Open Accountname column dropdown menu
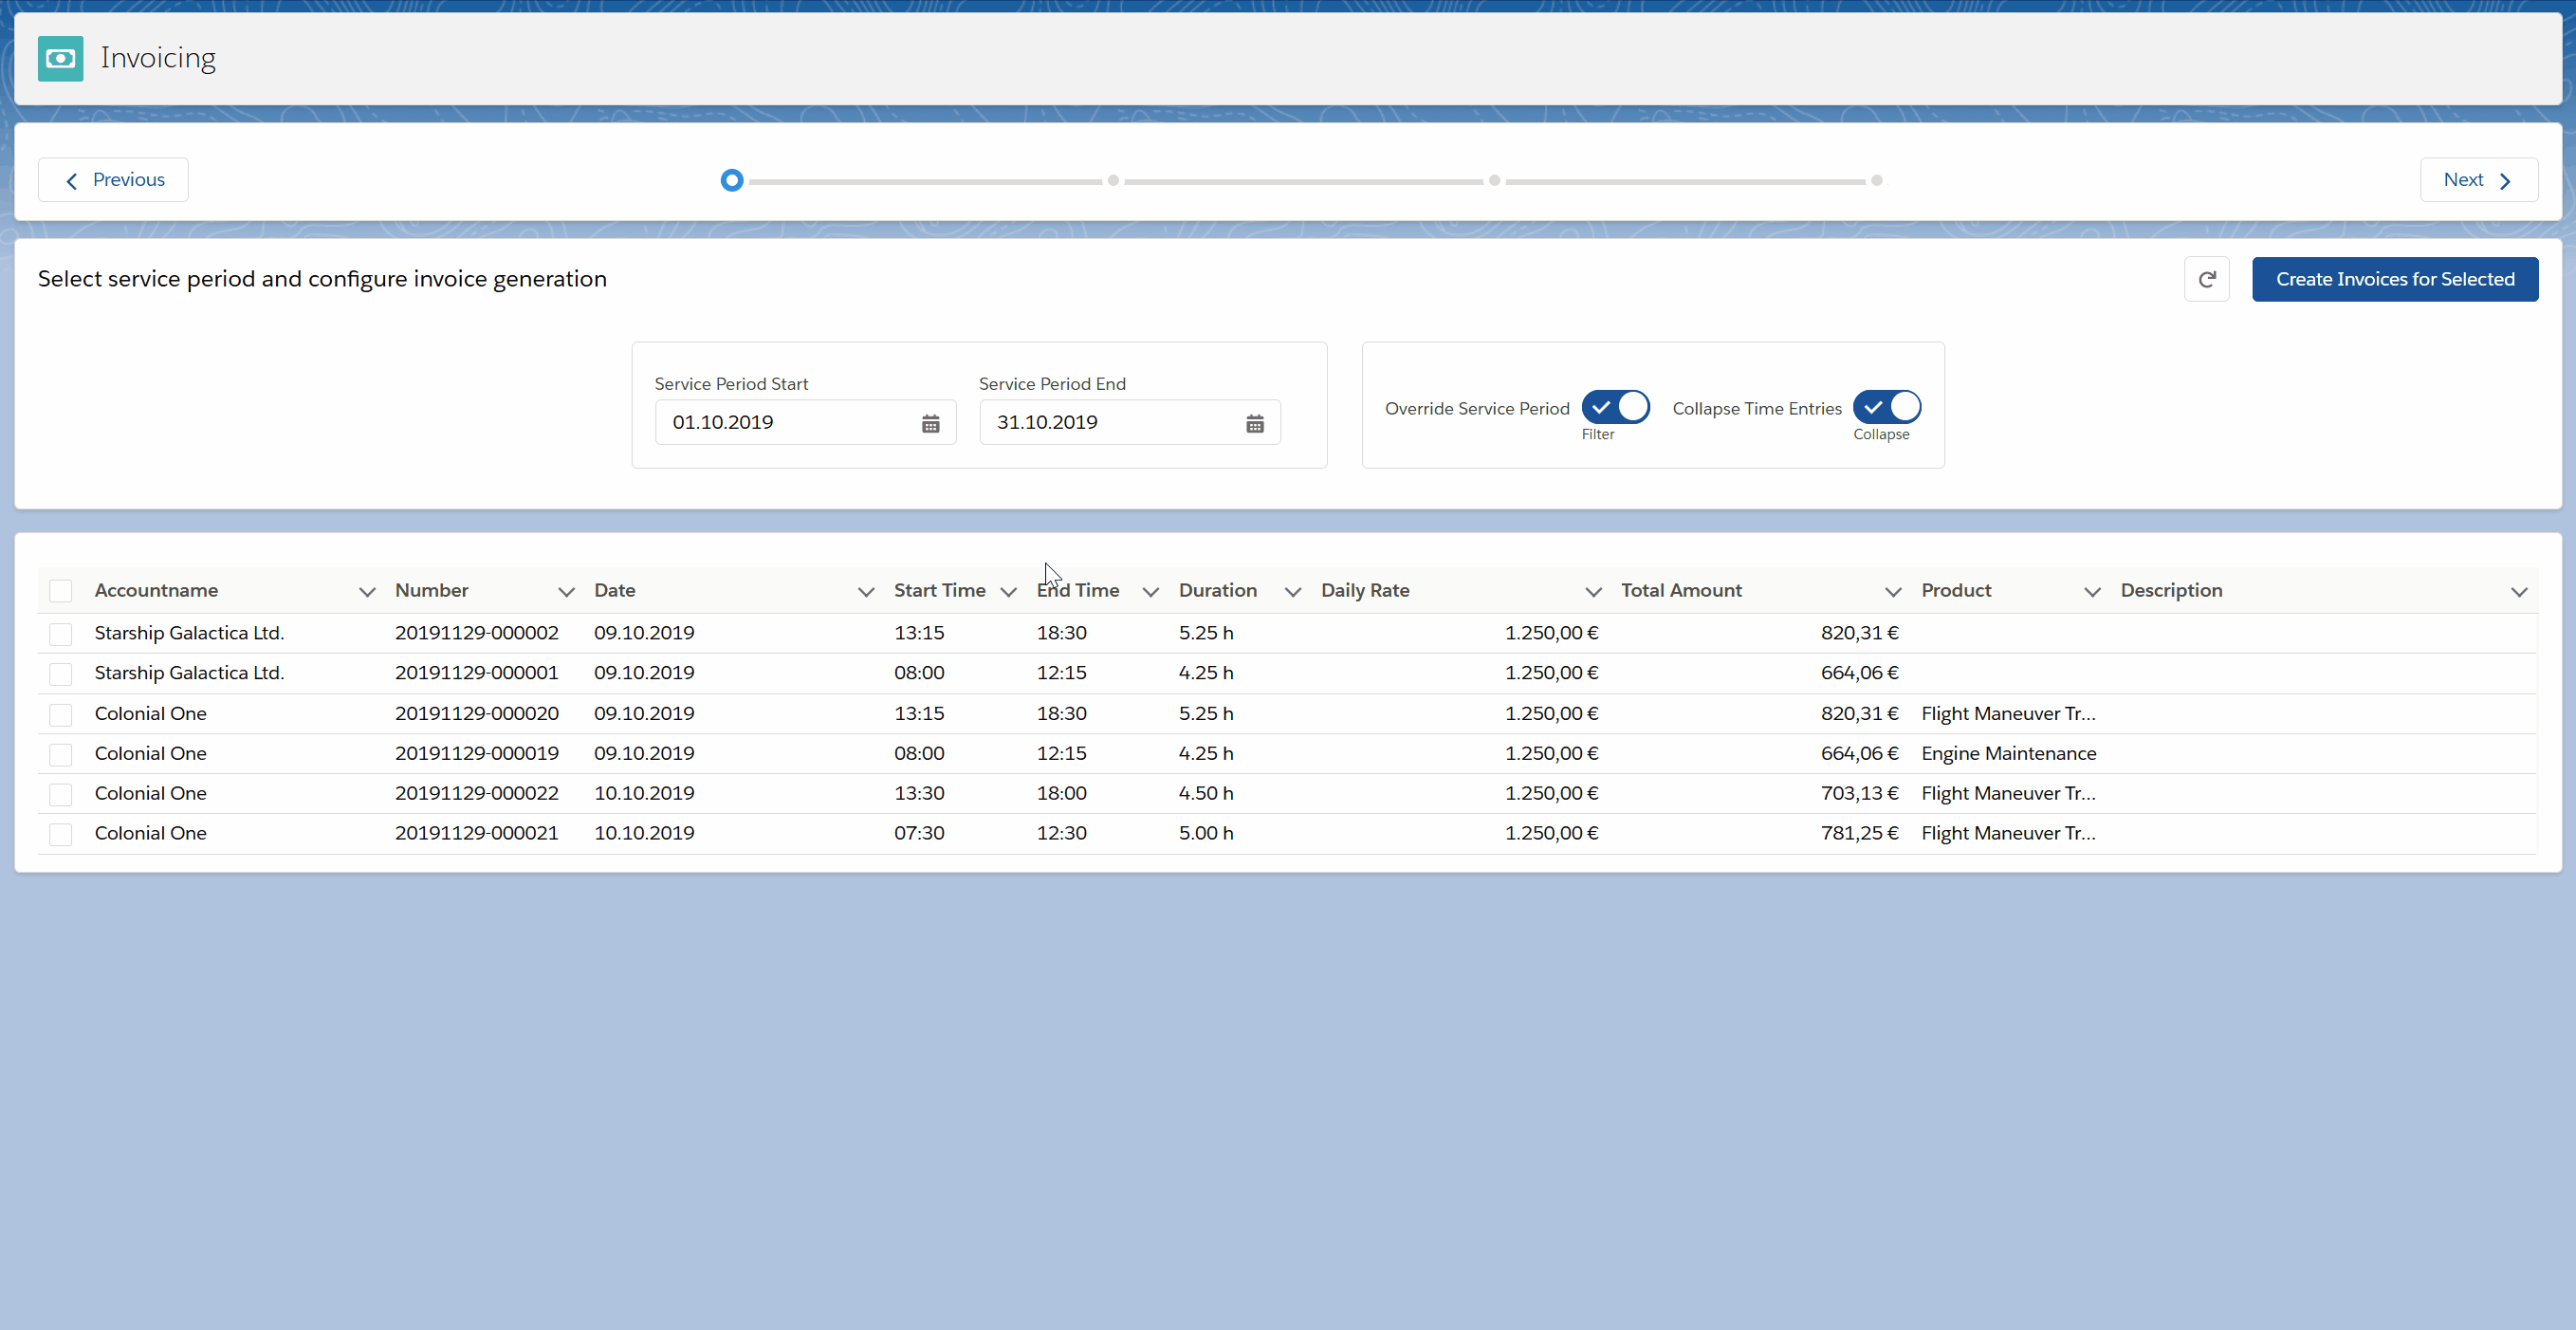2576x1330 pixels. tap(367, 592)
